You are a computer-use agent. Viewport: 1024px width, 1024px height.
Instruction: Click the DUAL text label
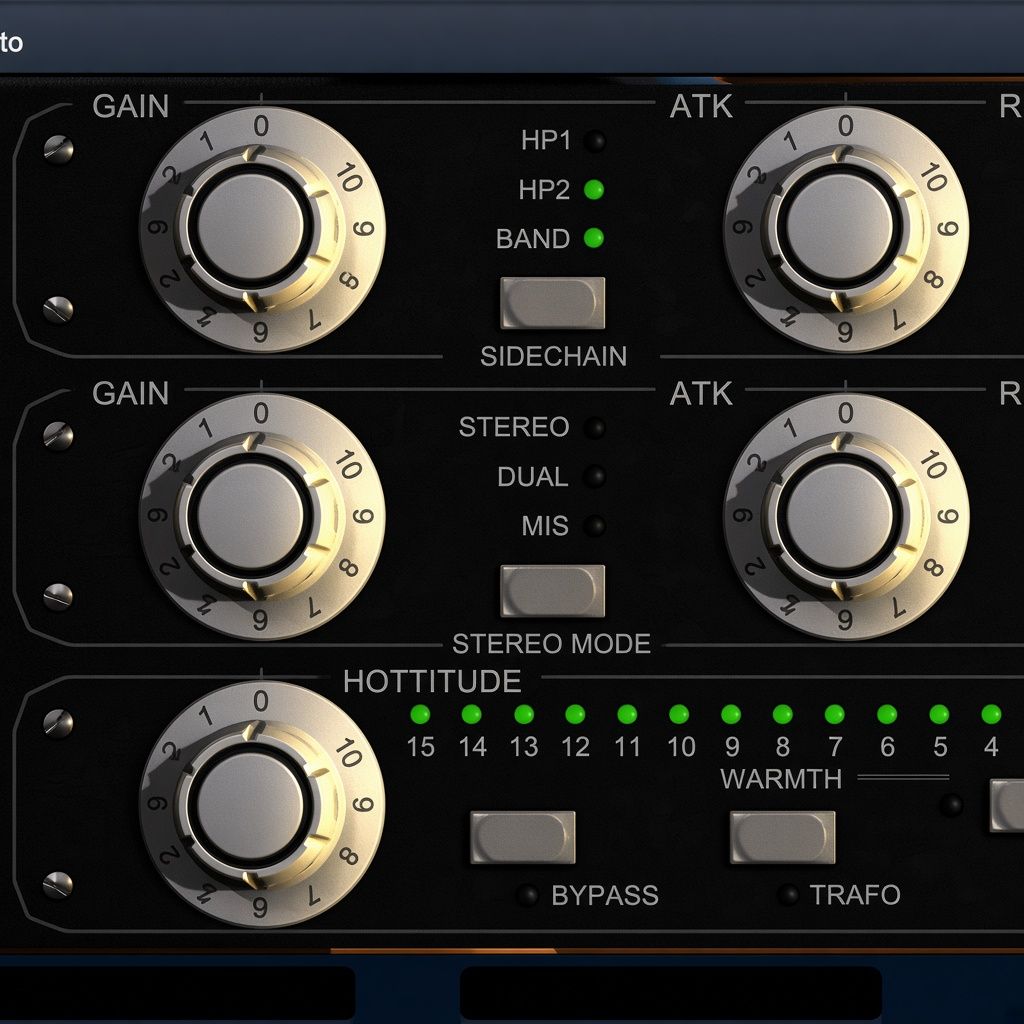coord(533,477)
